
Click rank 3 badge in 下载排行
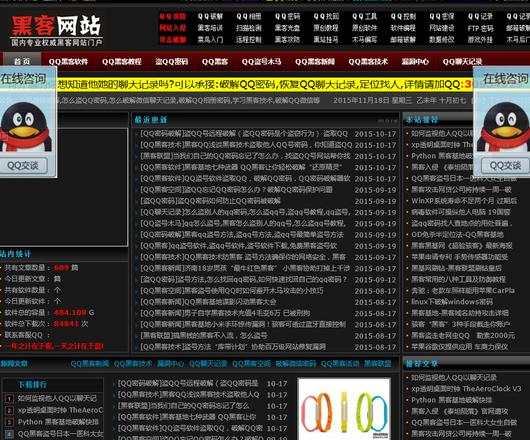point(9,422)
